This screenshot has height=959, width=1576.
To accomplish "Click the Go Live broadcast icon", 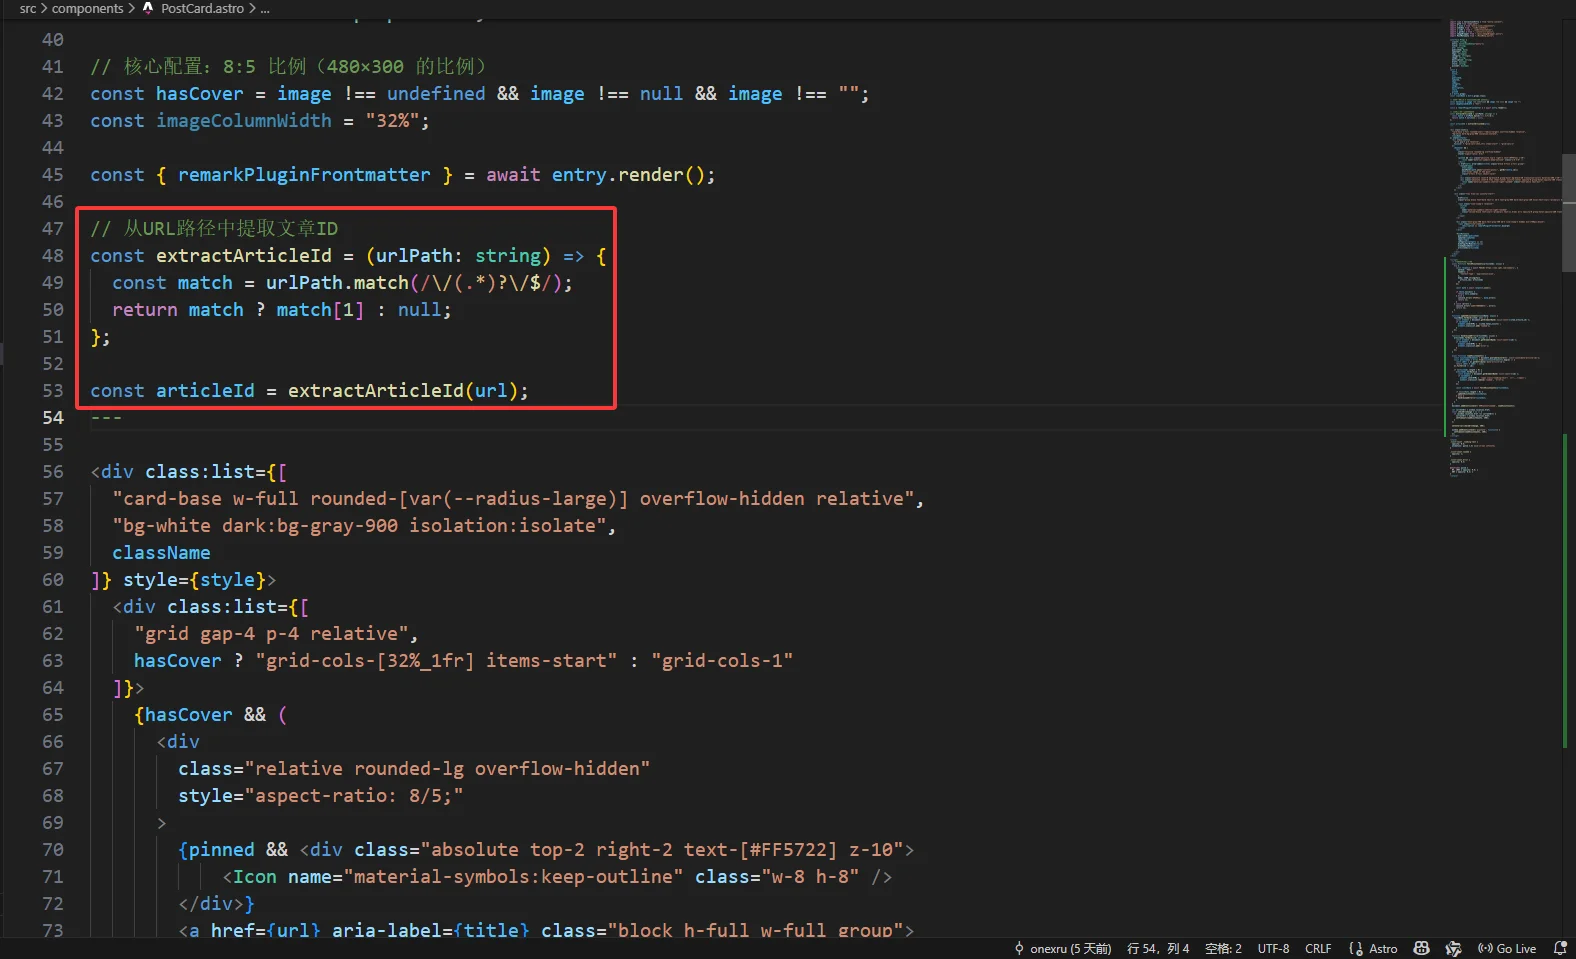I will tap(1485, 948).
